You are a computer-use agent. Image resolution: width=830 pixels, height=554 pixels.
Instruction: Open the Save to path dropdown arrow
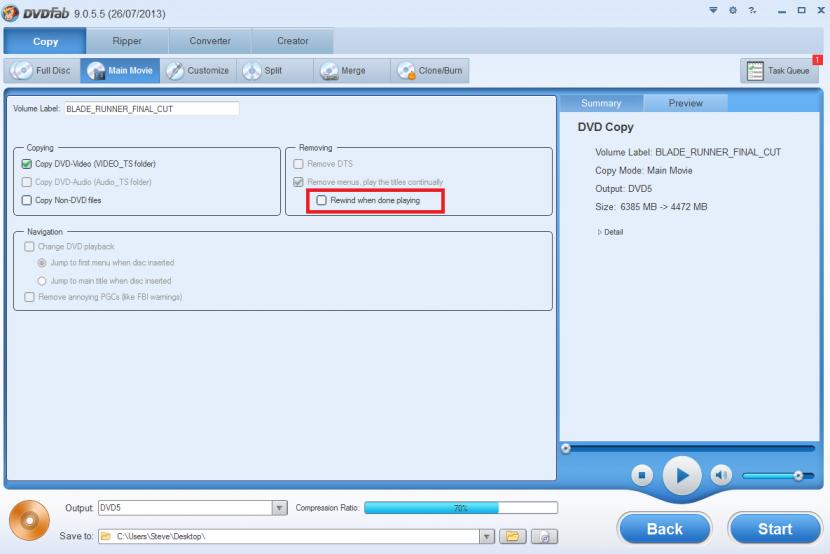486,537
